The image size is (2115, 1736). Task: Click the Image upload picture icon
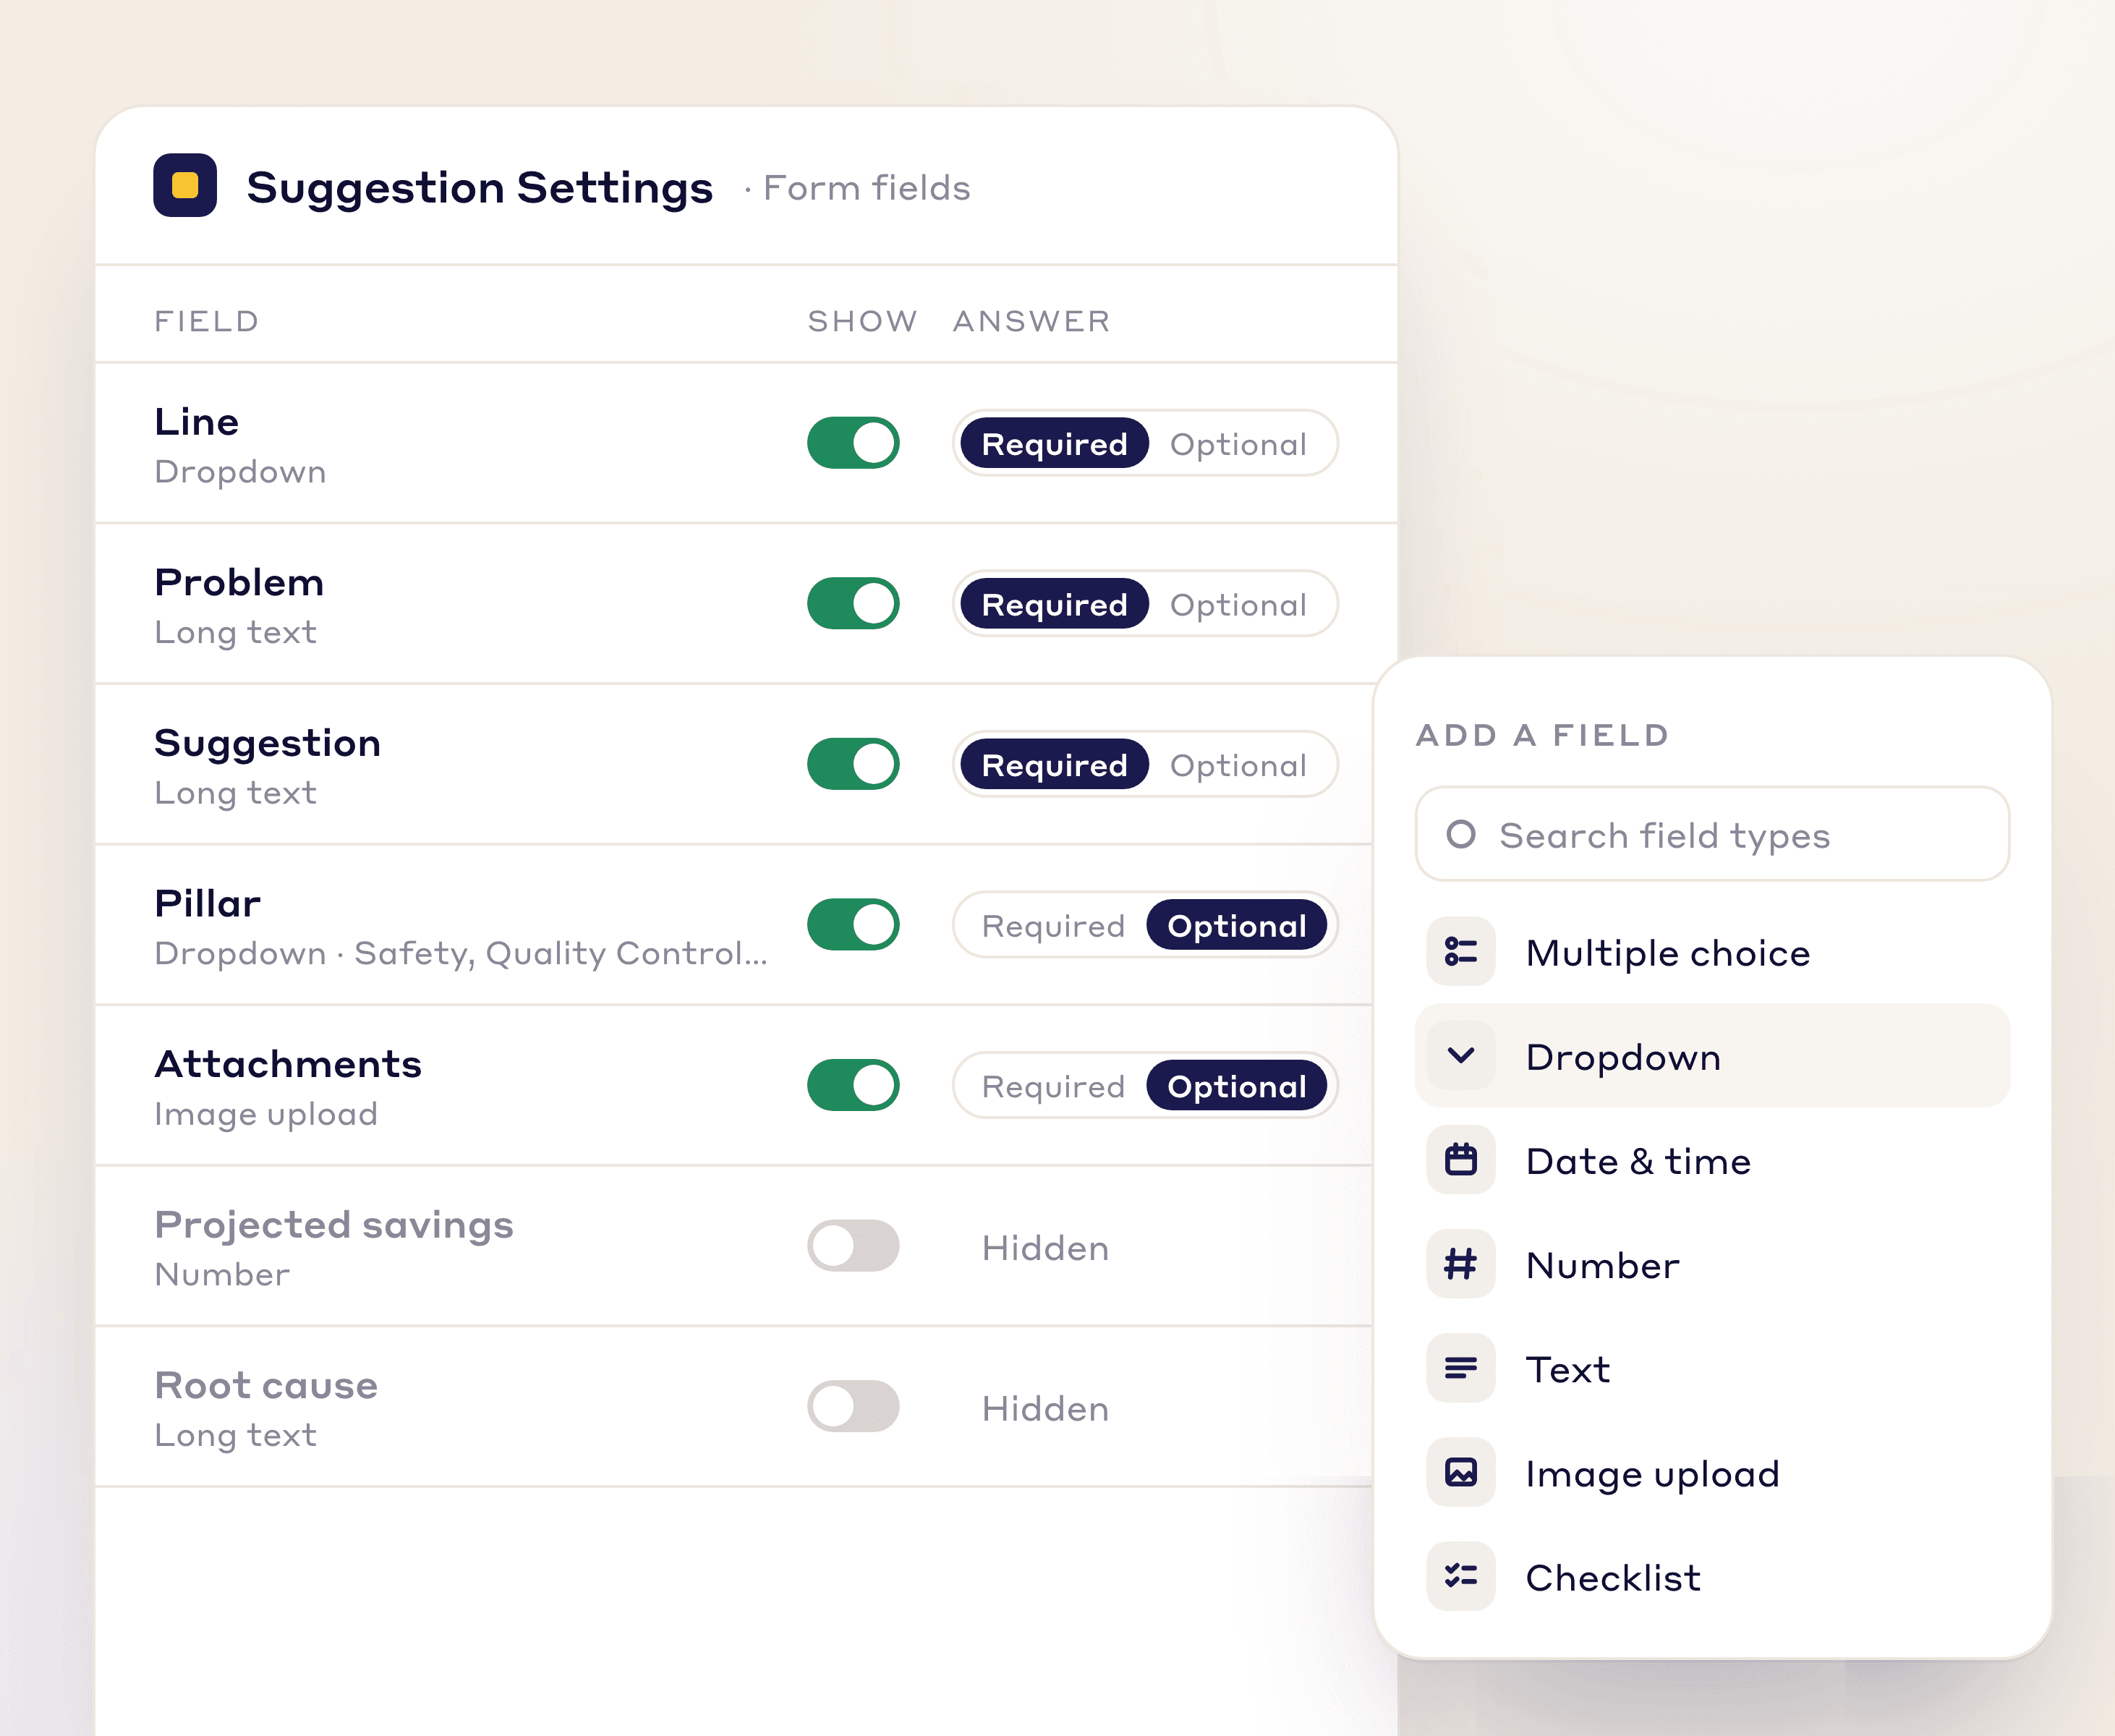coord(1461,1472)
